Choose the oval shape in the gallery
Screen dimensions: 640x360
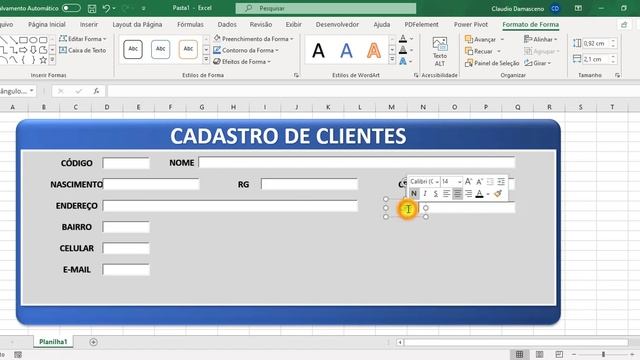tap(33, 40)
